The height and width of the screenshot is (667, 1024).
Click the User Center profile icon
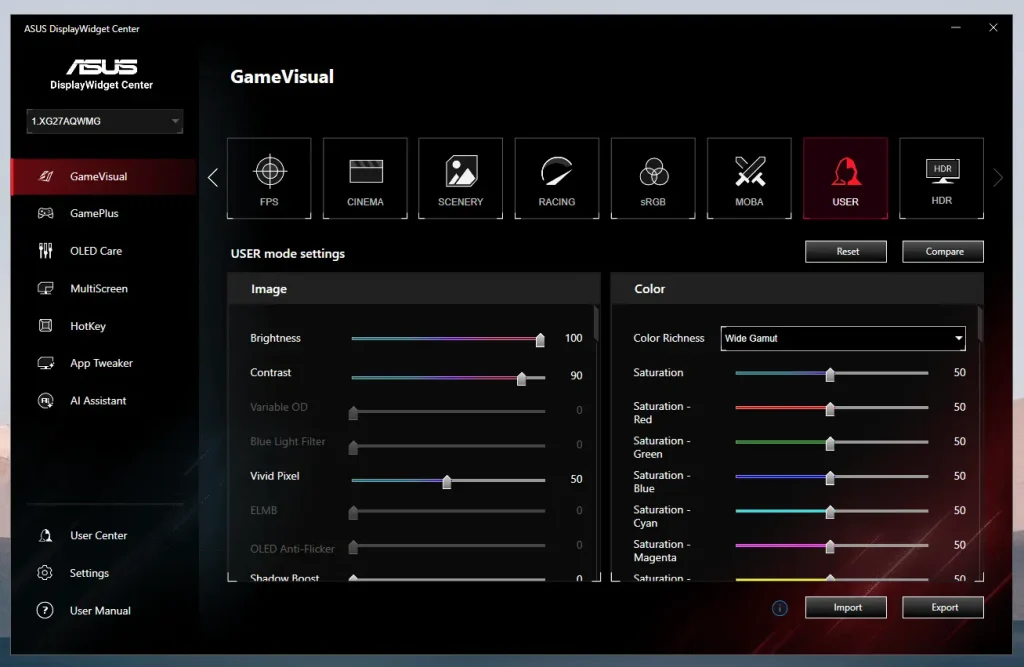coord(46,536)
